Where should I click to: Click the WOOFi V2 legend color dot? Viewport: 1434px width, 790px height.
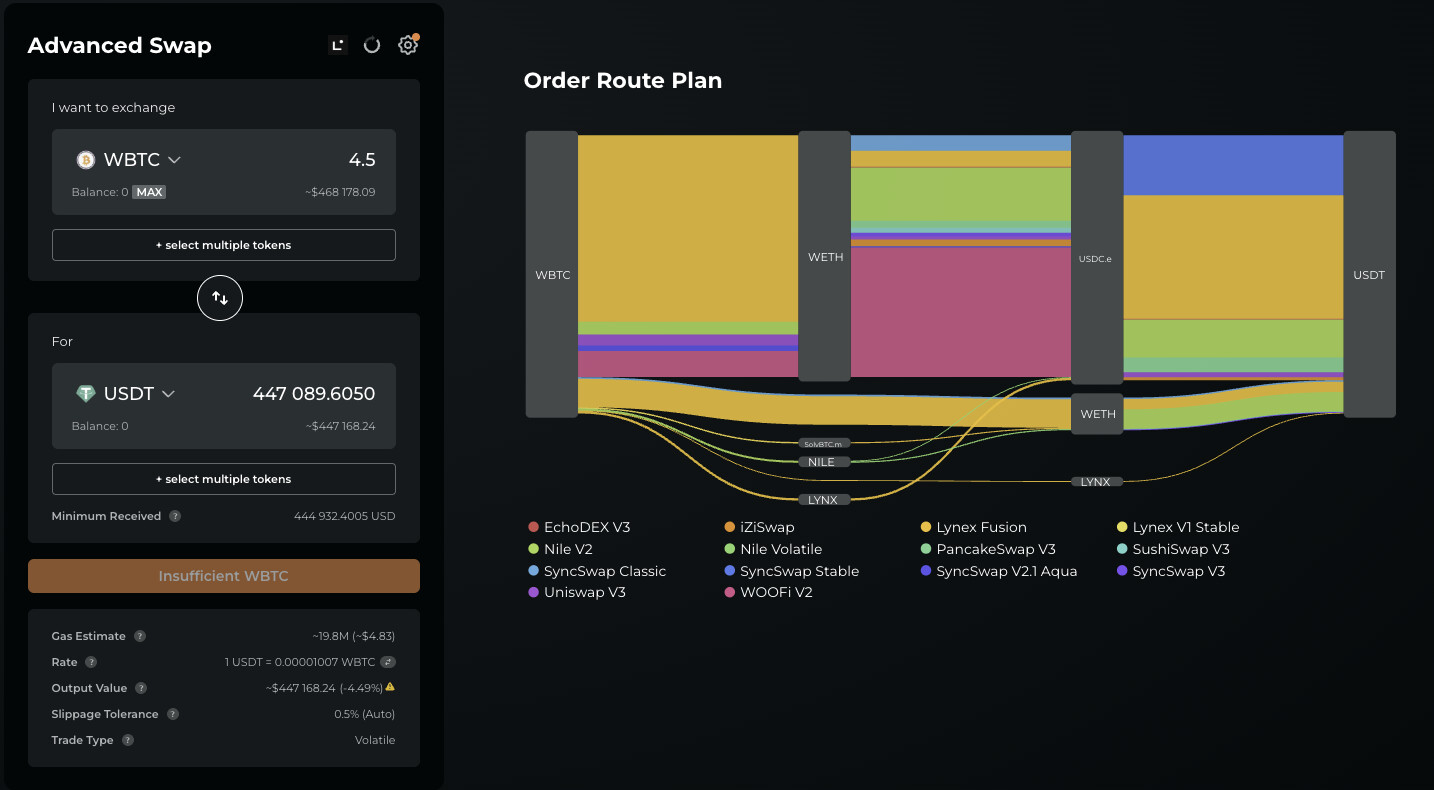point(730,593)
